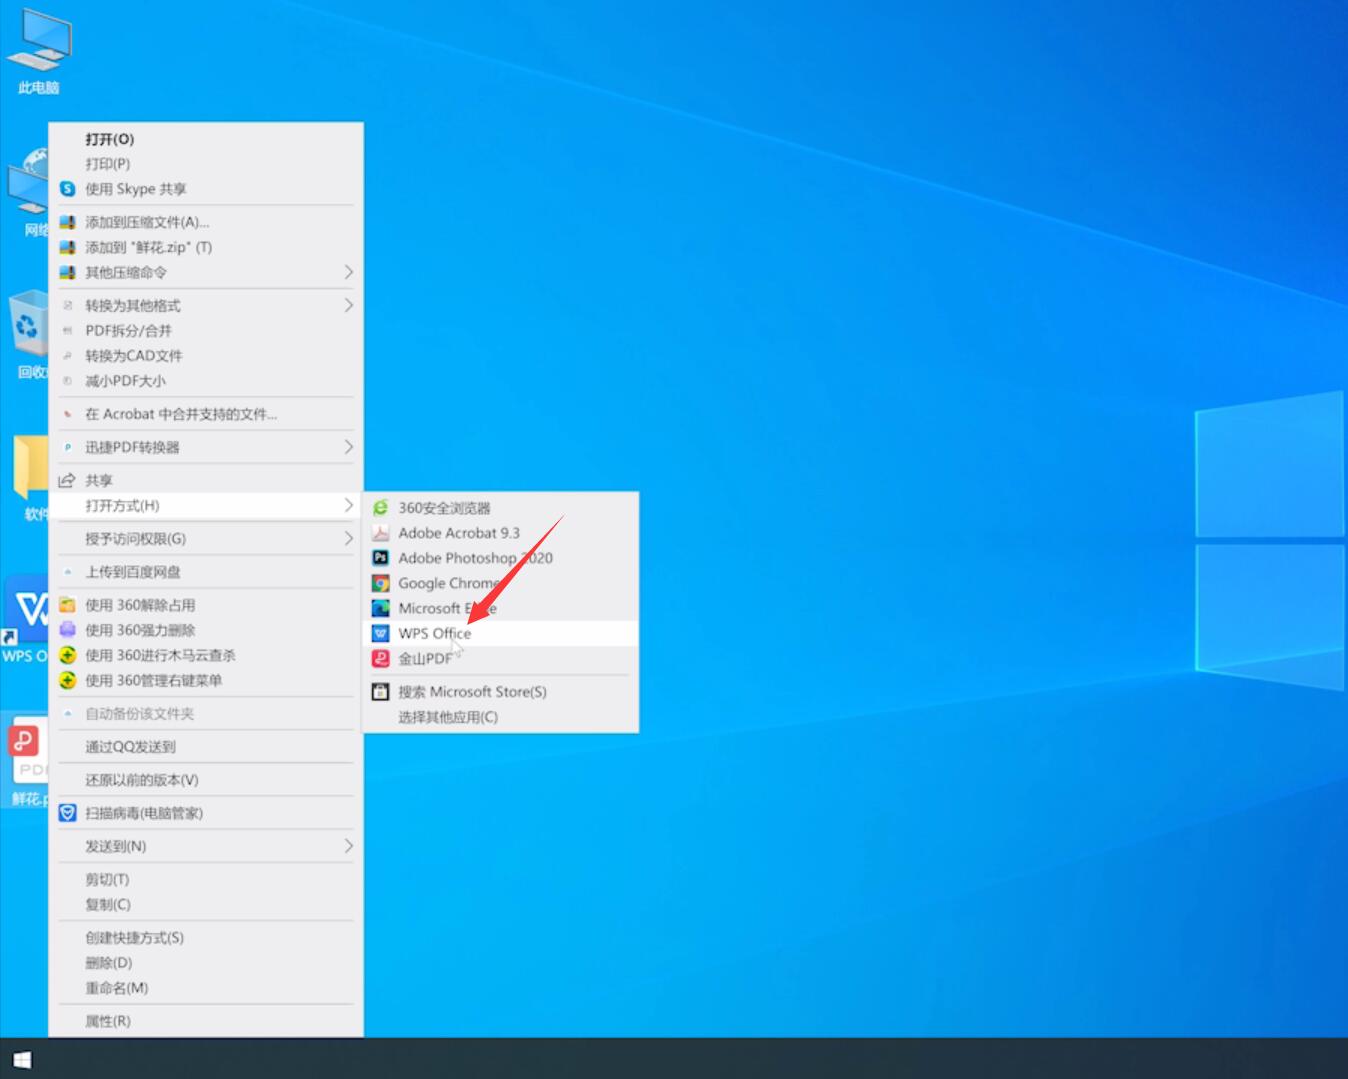This screenshot has height=1079, width=1348.
Task: Click the icon beside 使用360管理右键菜单
Action: coord(67,680)
